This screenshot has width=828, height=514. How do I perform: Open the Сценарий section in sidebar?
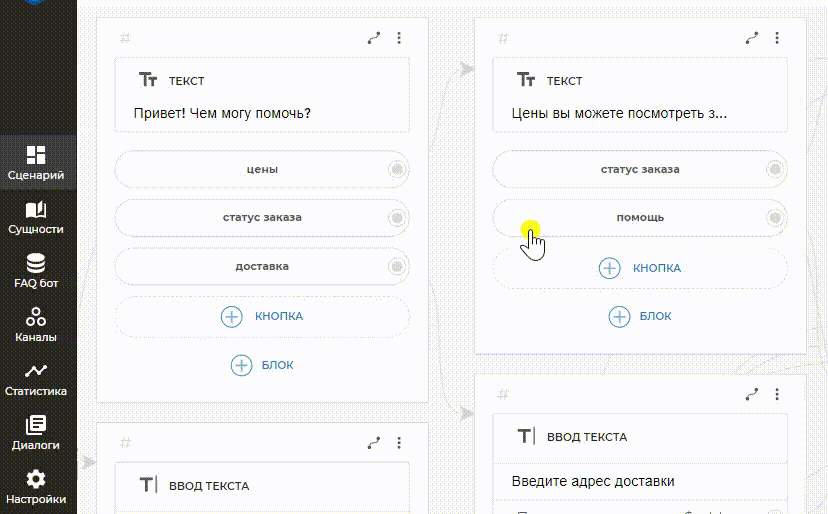36,163
